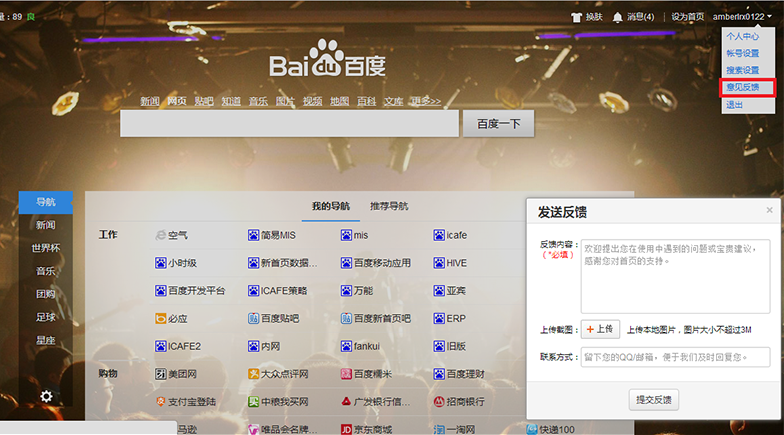Open the 必应 Bing icon

[160, 318]
